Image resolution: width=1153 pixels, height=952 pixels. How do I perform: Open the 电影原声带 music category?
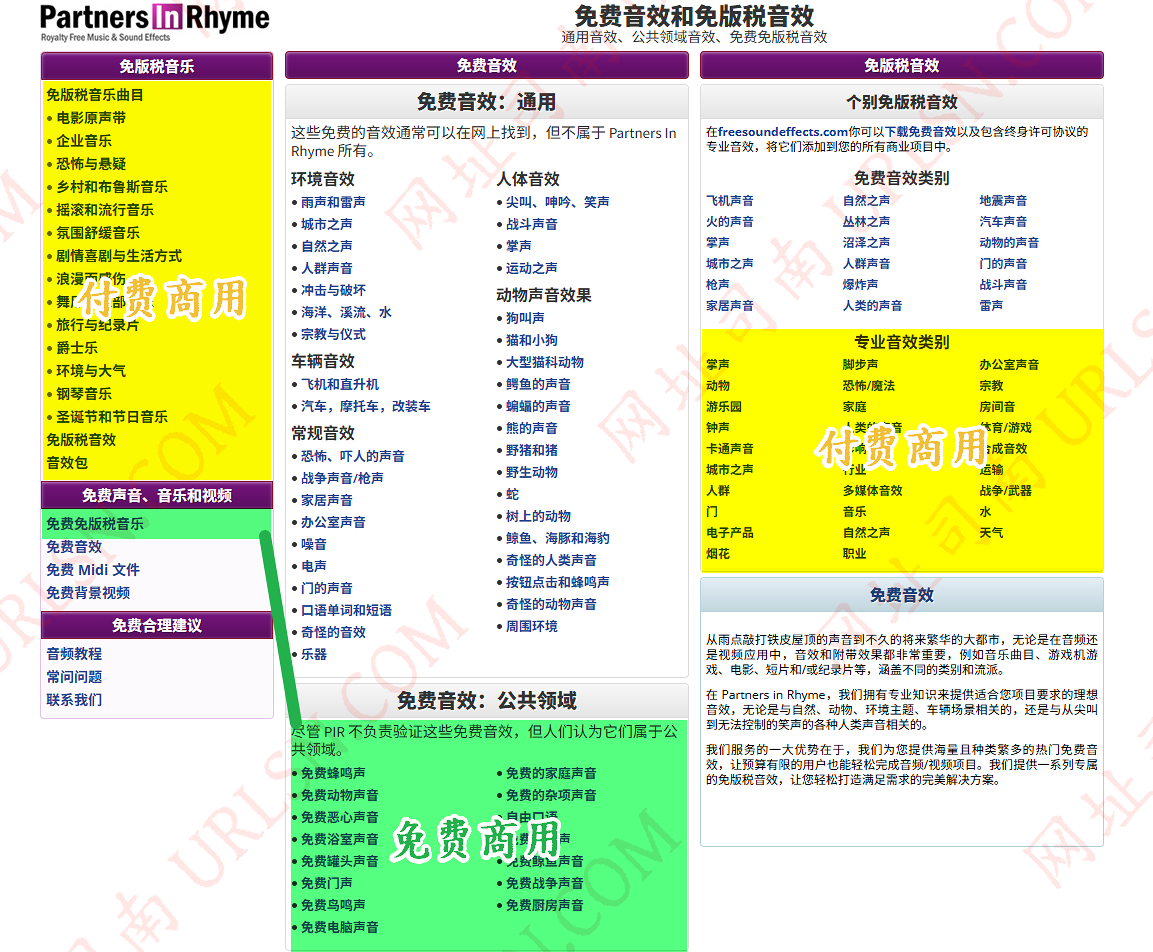91,118
